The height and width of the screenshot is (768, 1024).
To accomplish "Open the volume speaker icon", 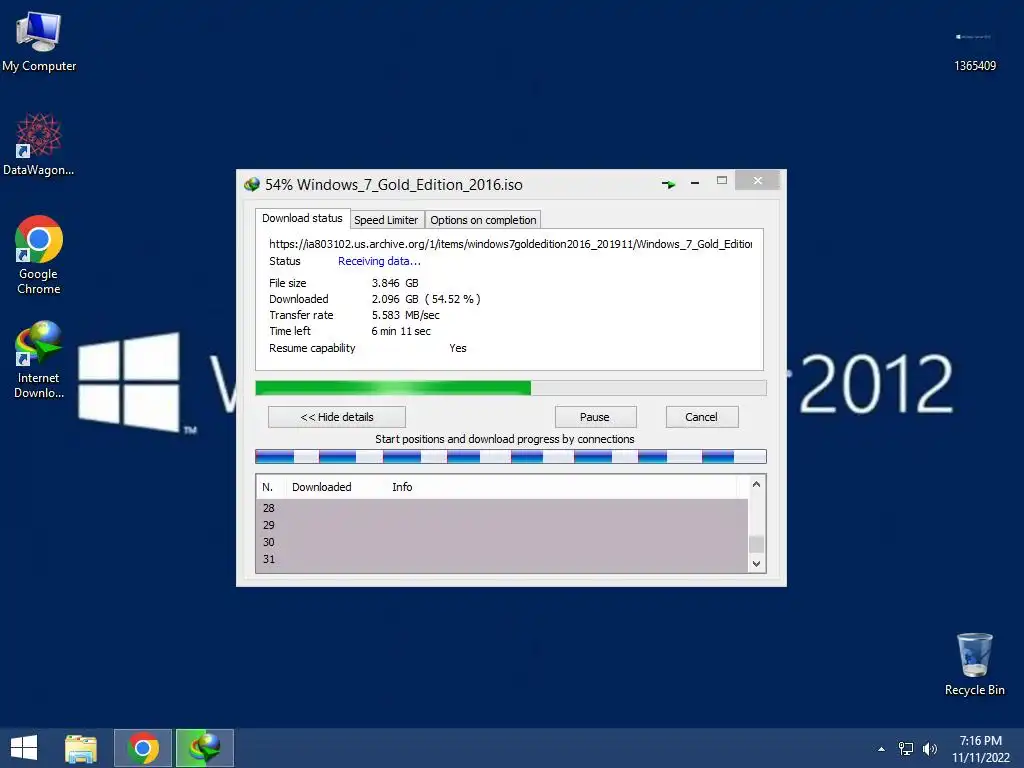I will pos(930,748).
